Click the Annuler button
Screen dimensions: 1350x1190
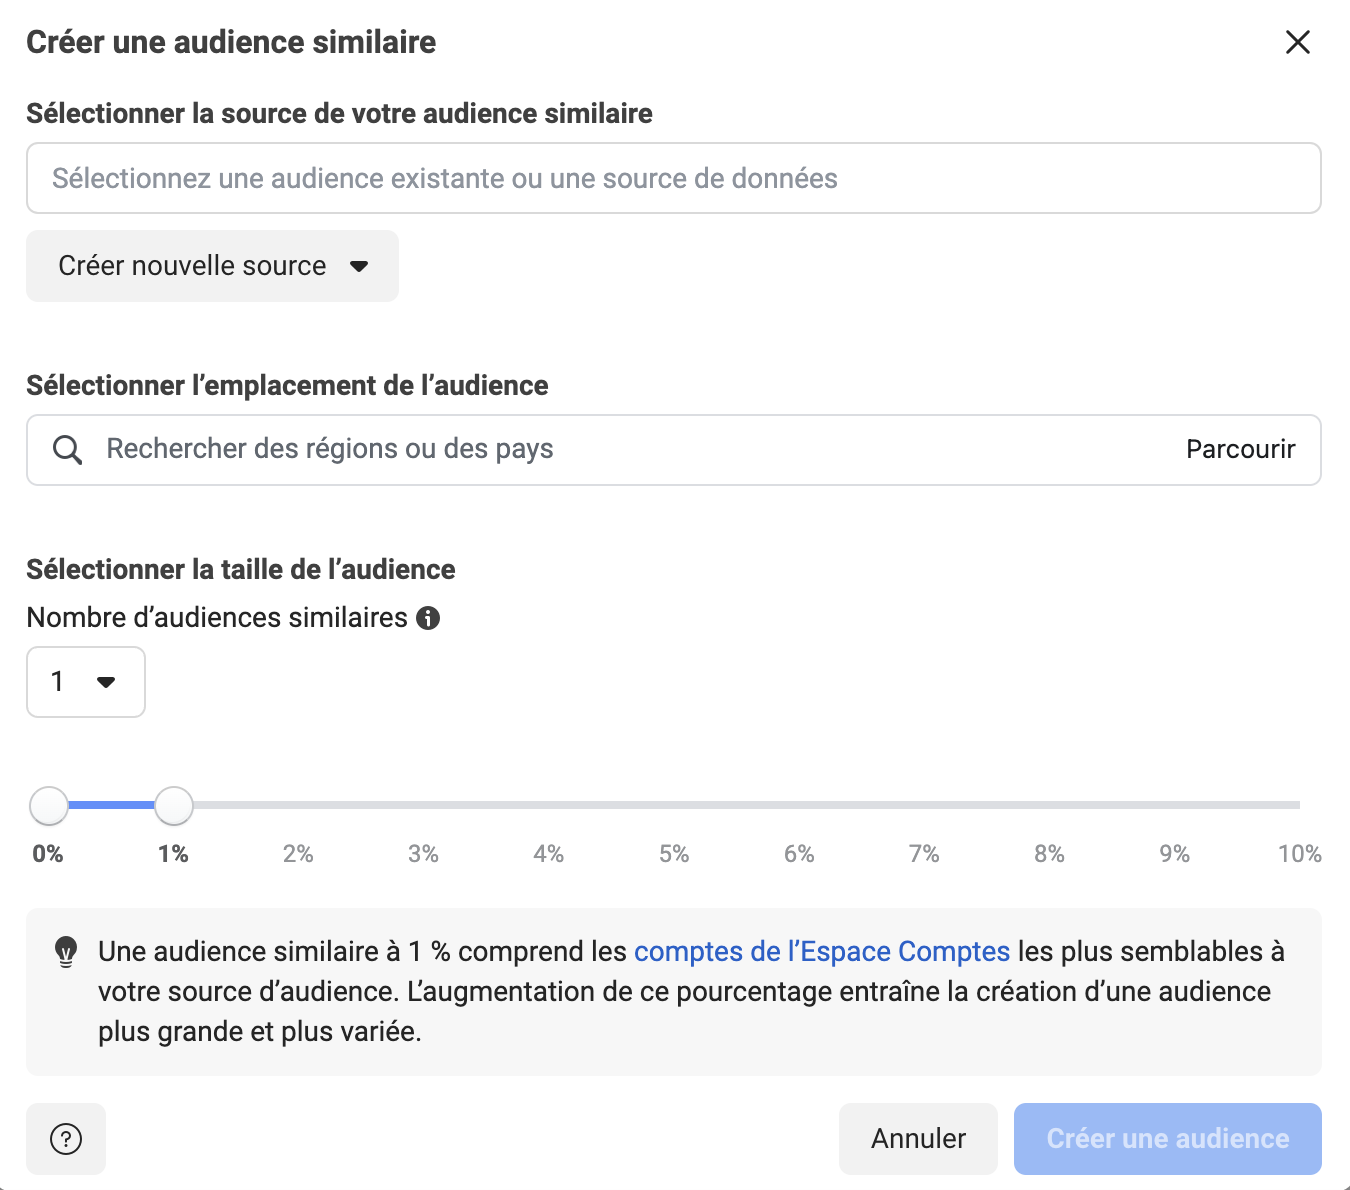[x=918, y=1139]
